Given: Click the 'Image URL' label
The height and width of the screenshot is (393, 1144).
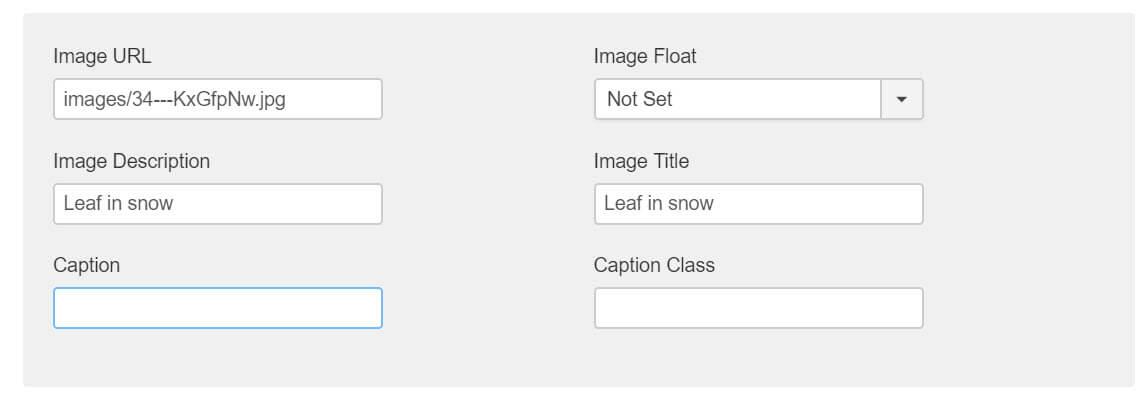Looking at the screenshot, I should click(x=102, y=56).
